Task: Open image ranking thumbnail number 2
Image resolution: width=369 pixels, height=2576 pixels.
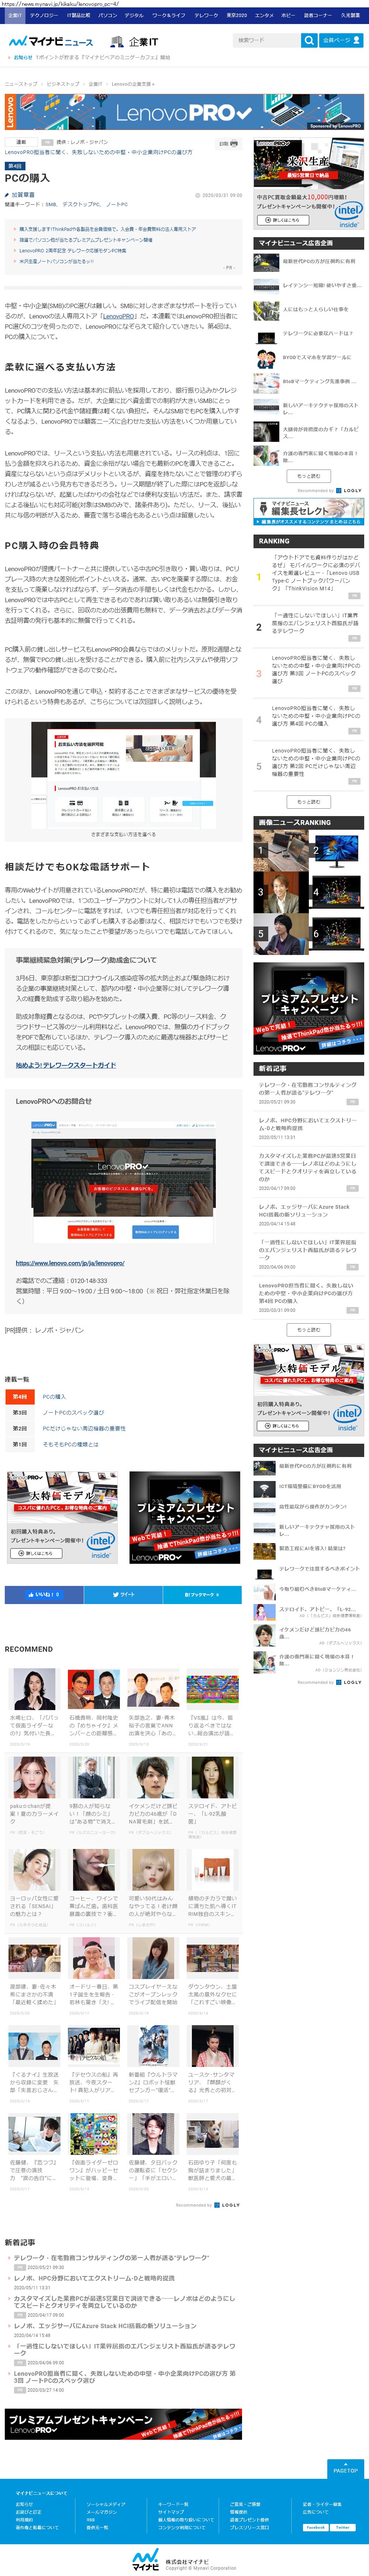Action: [336, 850]
